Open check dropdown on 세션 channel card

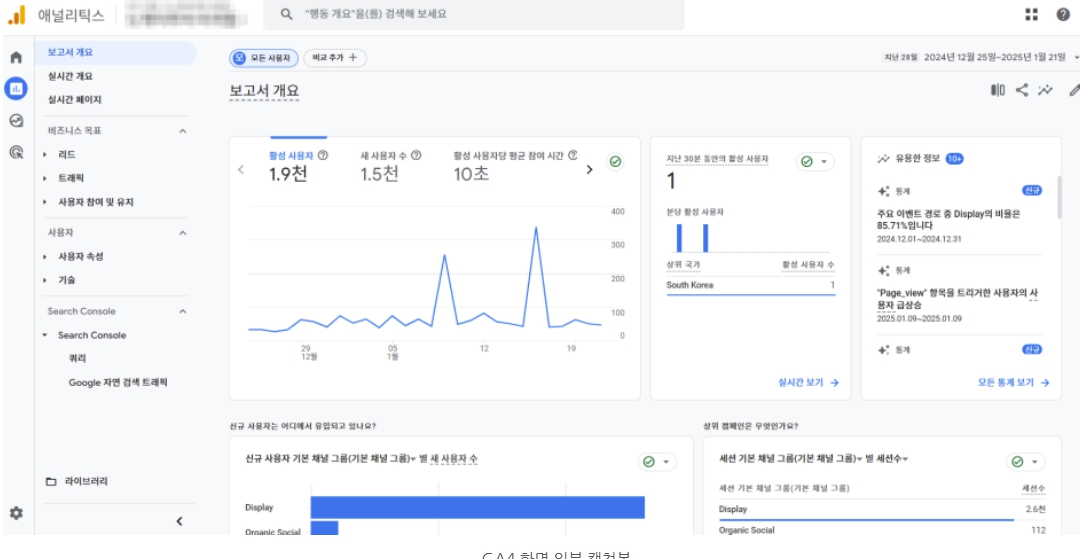pos(1026,462)
